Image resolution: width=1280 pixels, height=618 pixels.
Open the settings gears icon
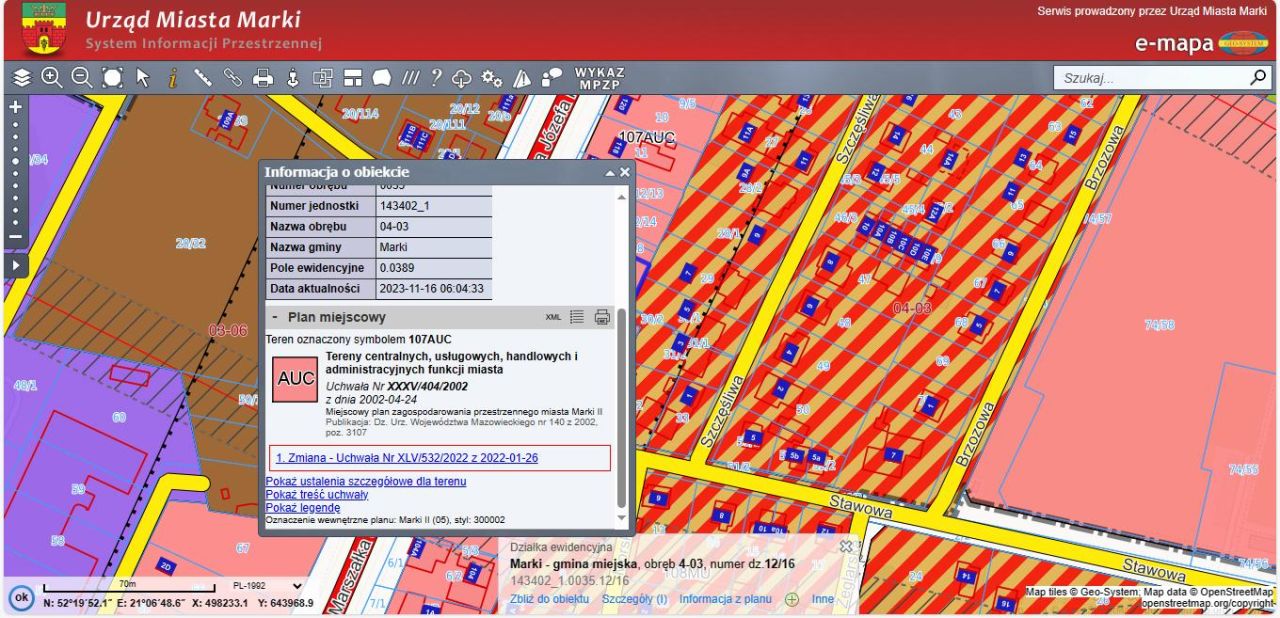coord(491,77)
